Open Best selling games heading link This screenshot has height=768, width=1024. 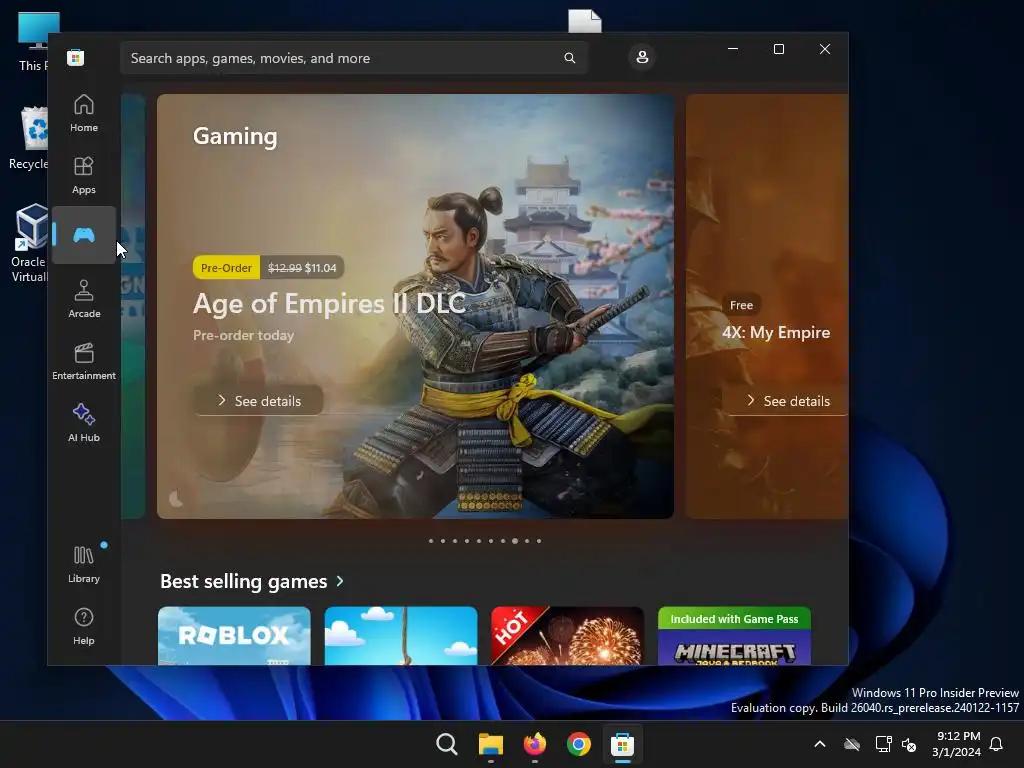coord(244,581)
